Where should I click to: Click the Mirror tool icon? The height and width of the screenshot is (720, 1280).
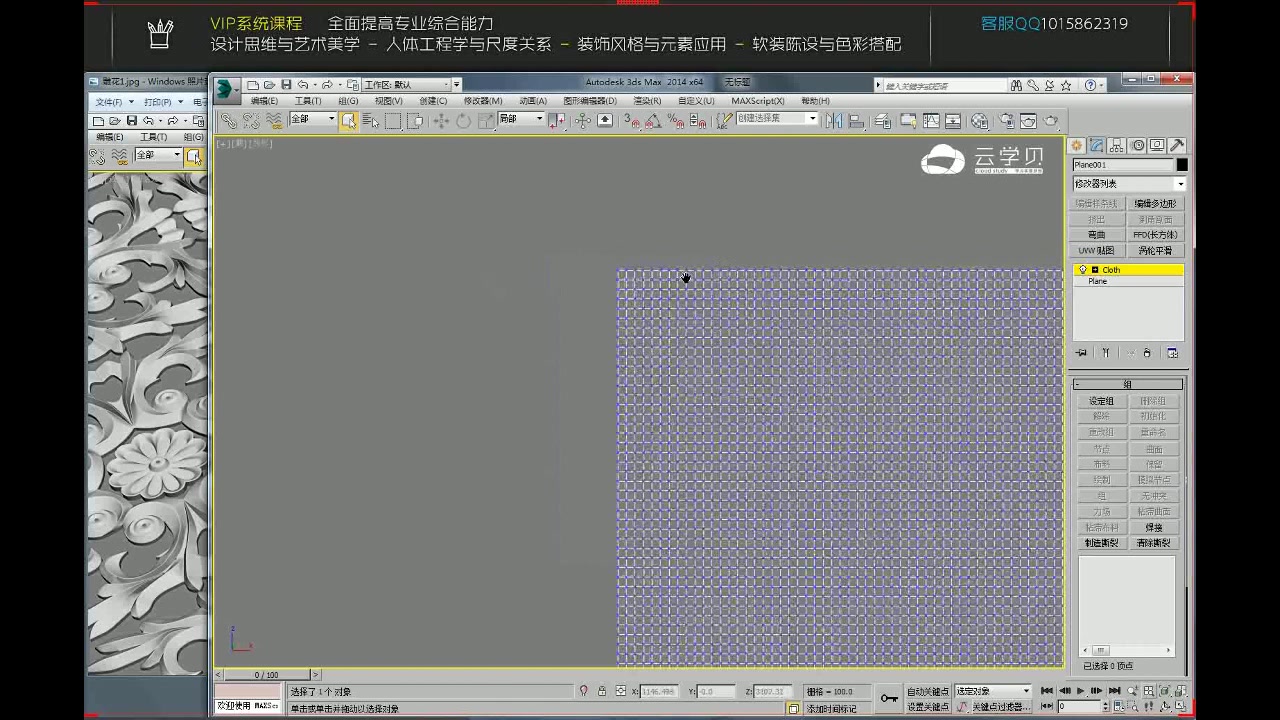click(x=834, y=120)
